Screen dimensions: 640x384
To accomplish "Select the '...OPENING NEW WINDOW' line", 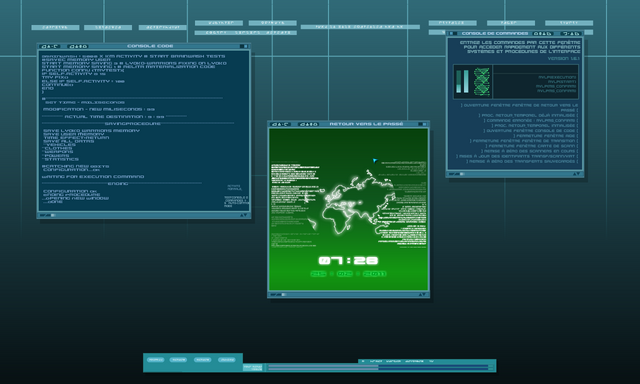I will (76, 198).
